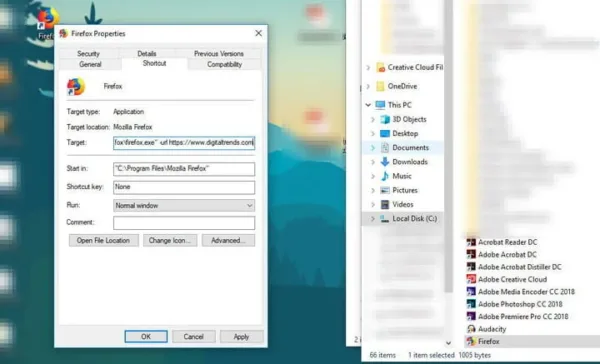Click the Acrobat Reader DC shortcut icon

[x=471, y=242]
